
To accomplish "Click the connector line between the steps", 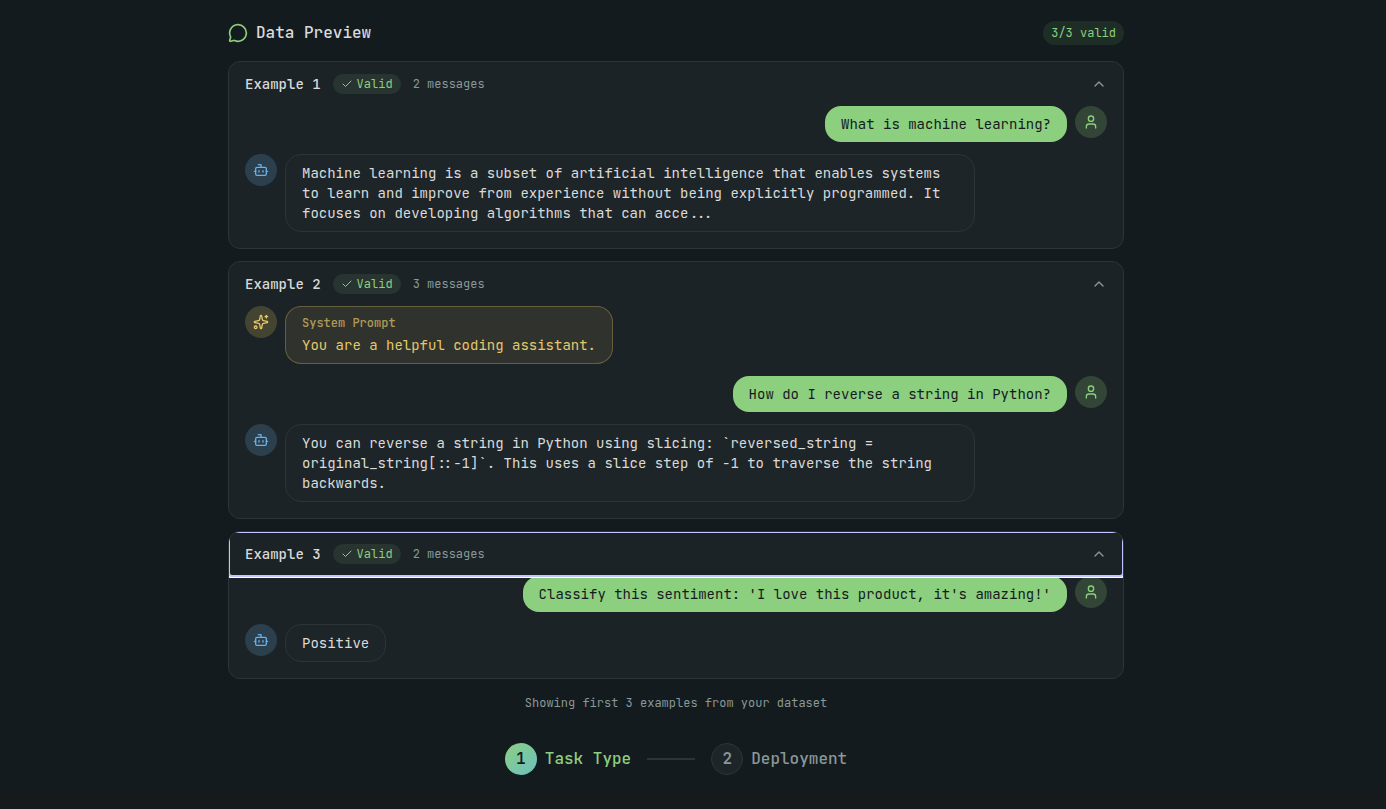I will (671, 759).
